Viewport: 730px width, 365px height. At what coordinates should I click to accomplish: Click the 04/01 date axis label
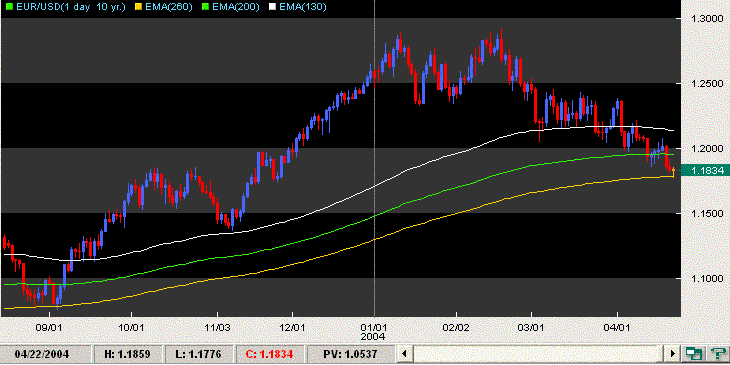[617, 327]
